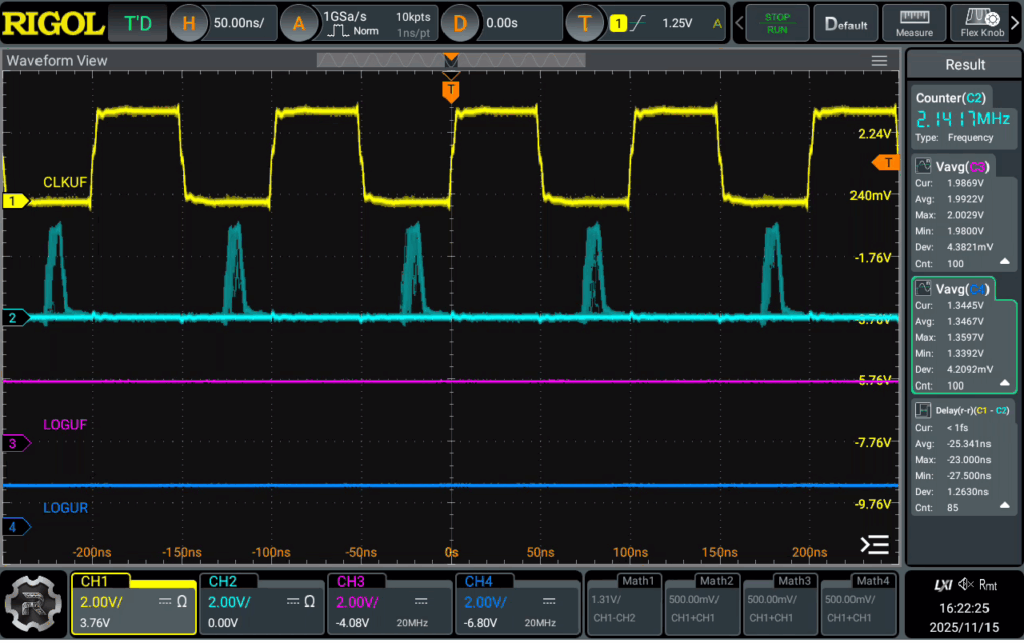The image size is (1024, 643).
Task: Click the memory position bar at top
Action: pos(451,61)
